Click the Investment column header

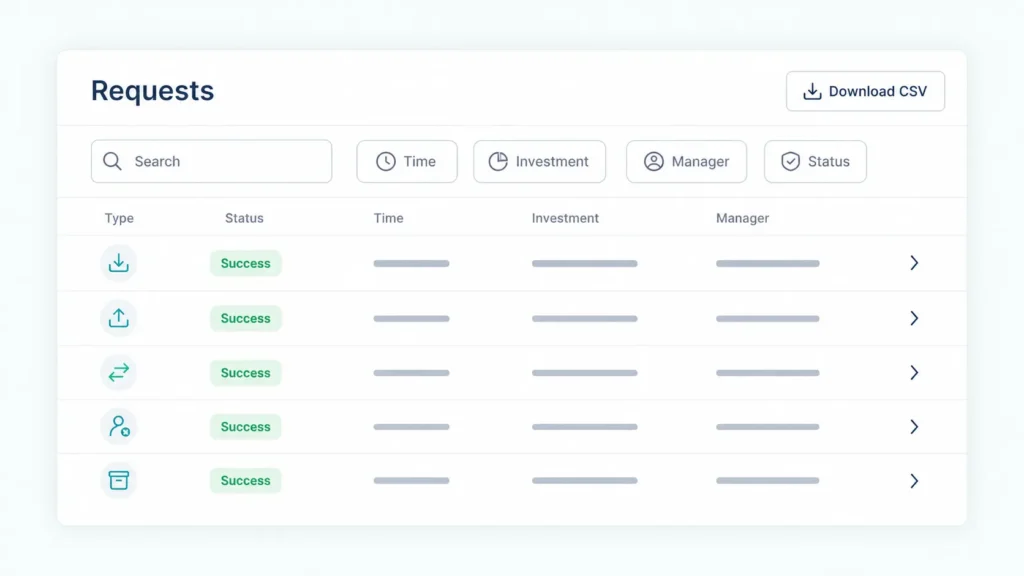click(x=565, y=218)
